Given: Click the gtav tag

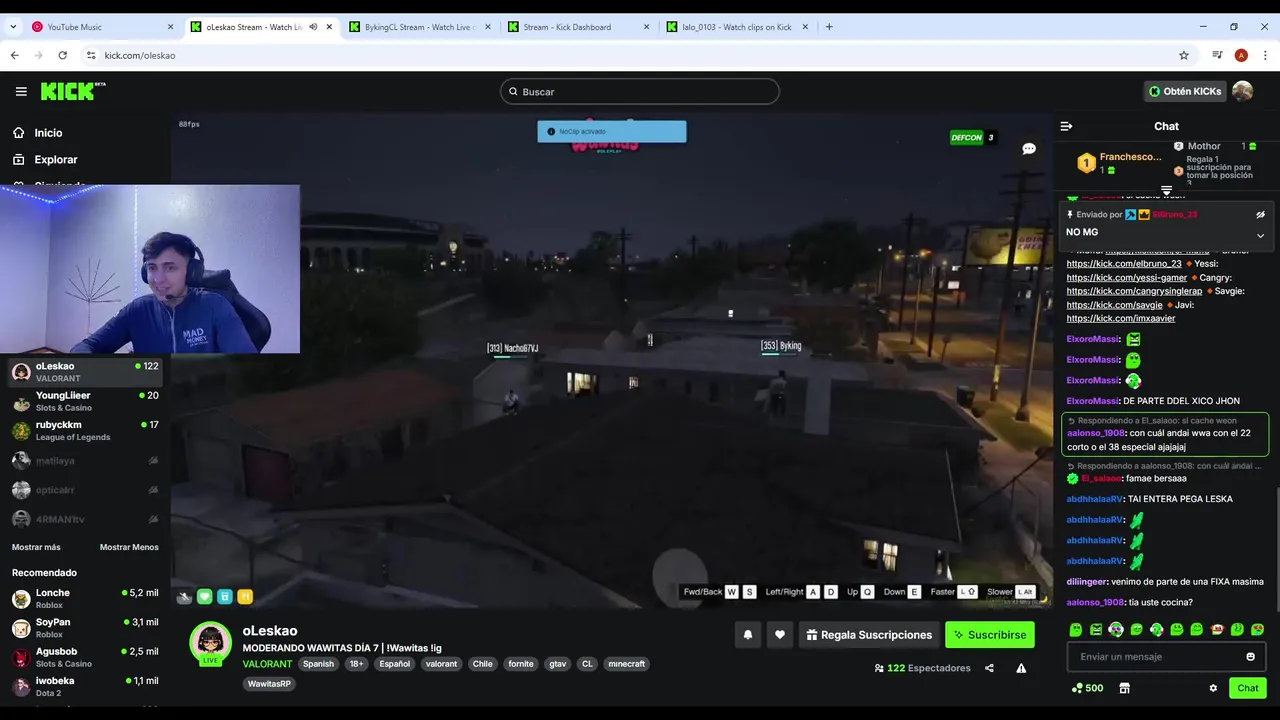Looking at the screenshot, I should (557, 664).
